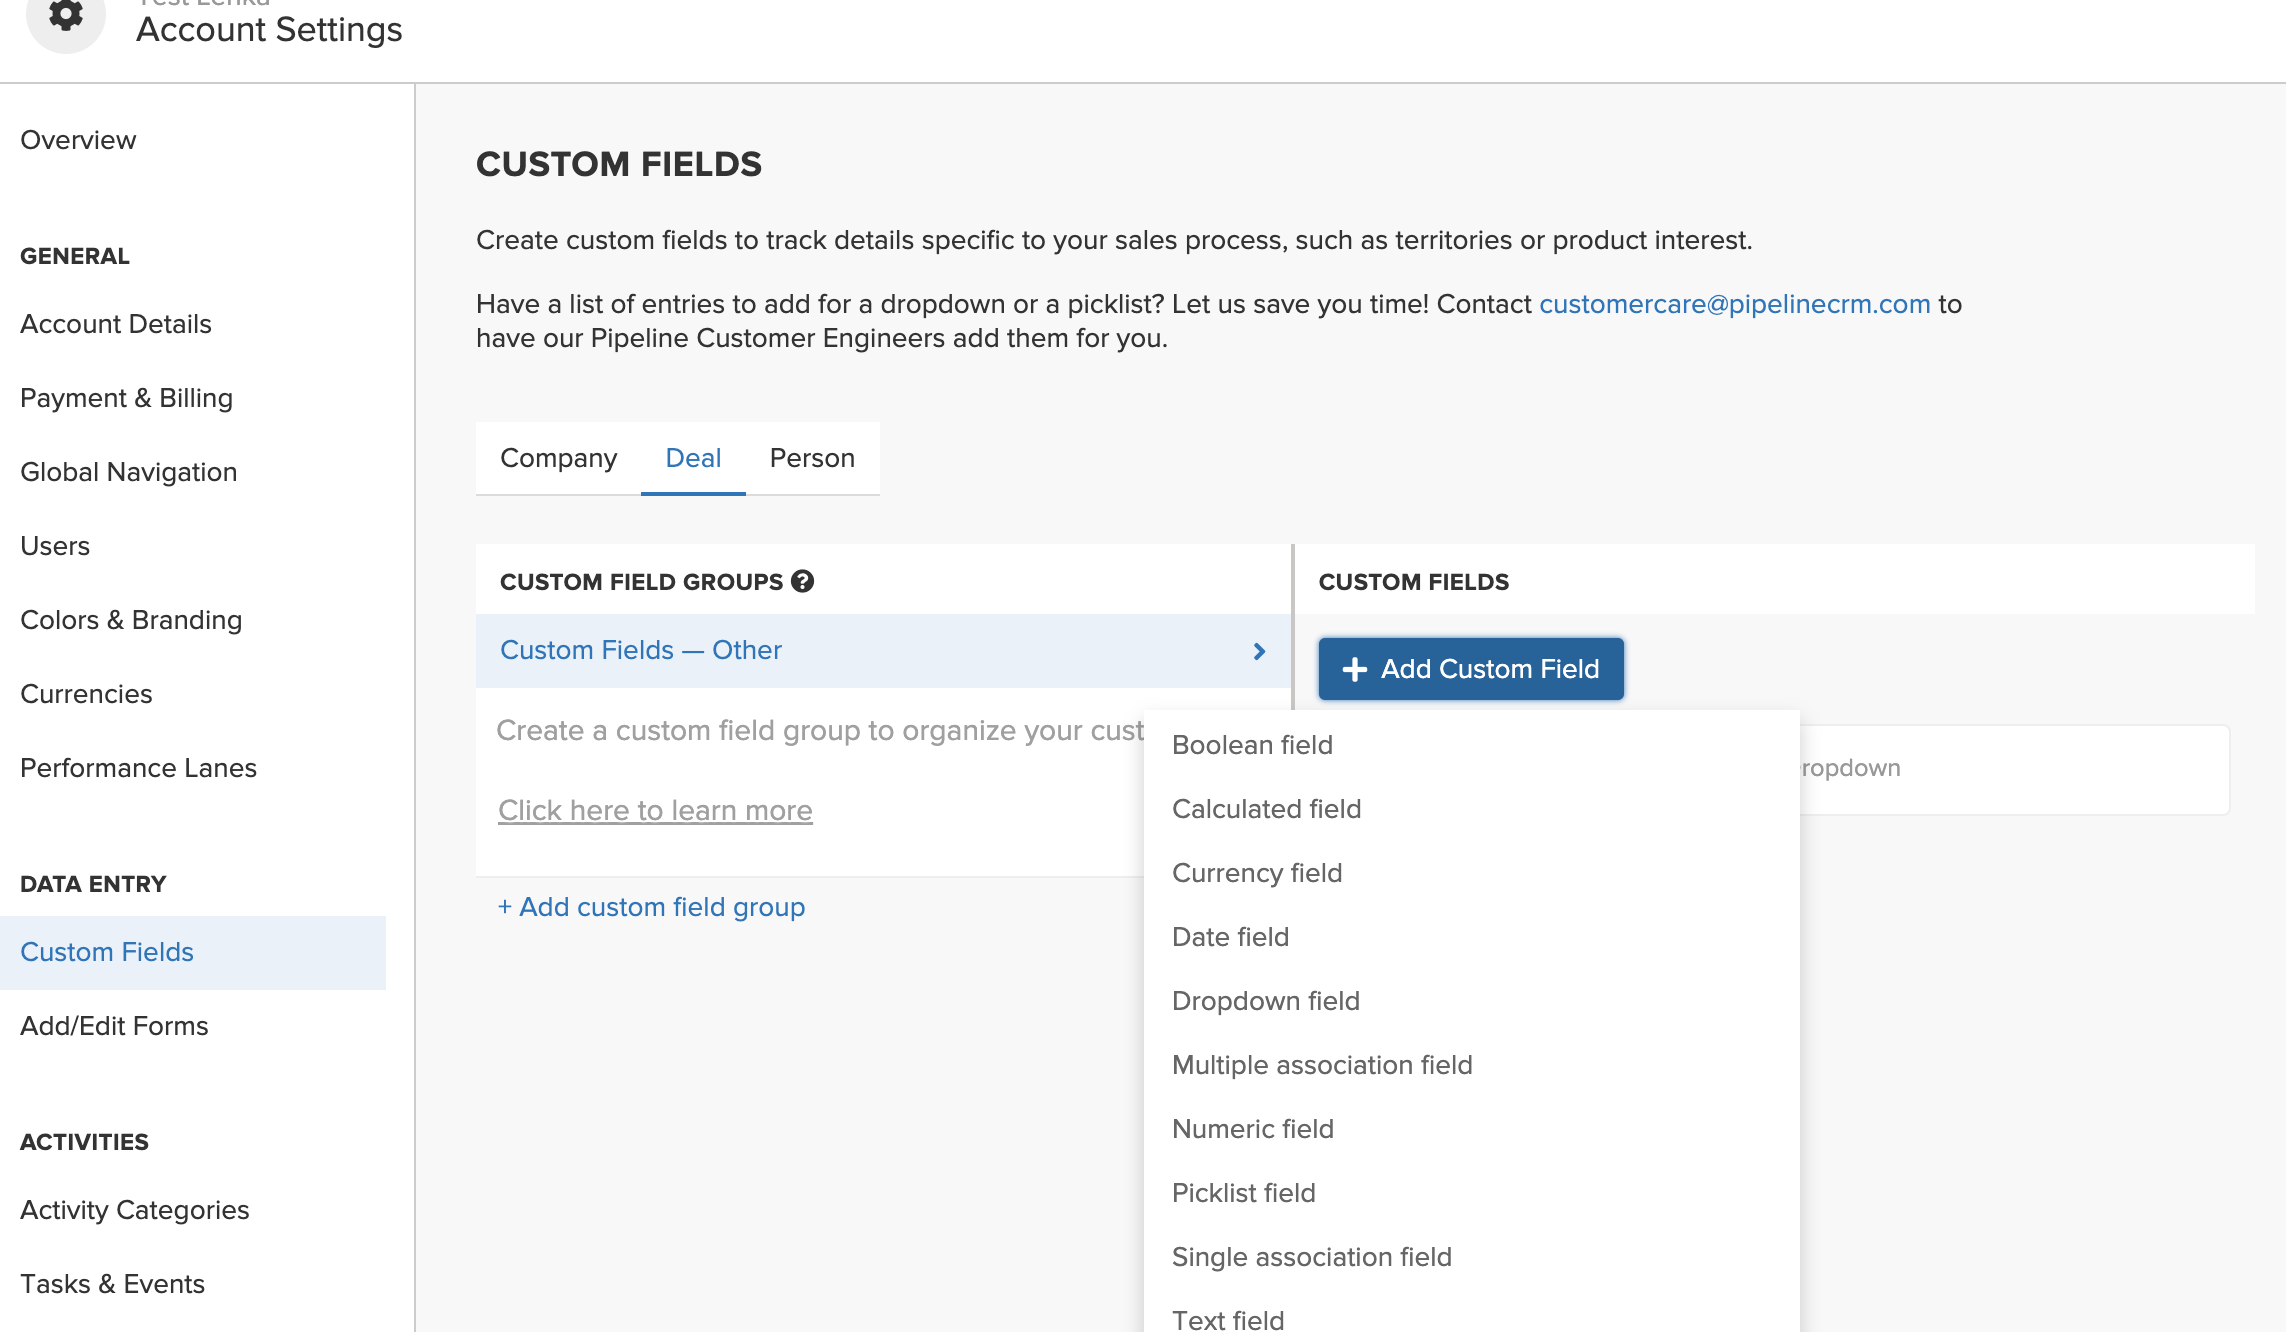Image resolution: width=2286 pixels, height=1332 pixels.
Task: Choose Picklist field from the open menu
Action: 1243,1192
